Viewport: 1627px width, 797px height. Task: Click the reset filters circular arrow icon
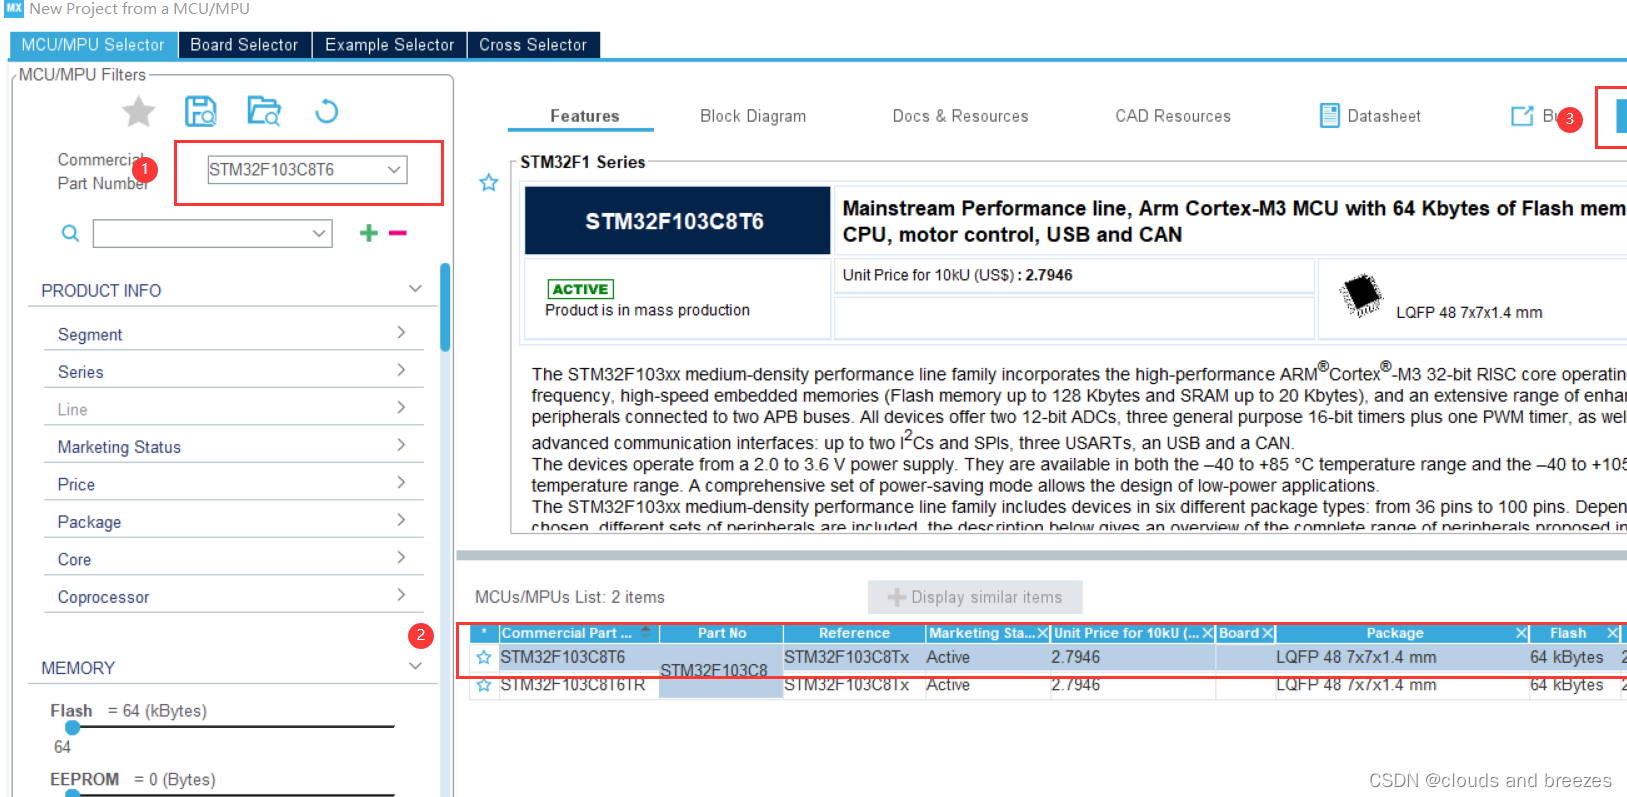point(326,111)
